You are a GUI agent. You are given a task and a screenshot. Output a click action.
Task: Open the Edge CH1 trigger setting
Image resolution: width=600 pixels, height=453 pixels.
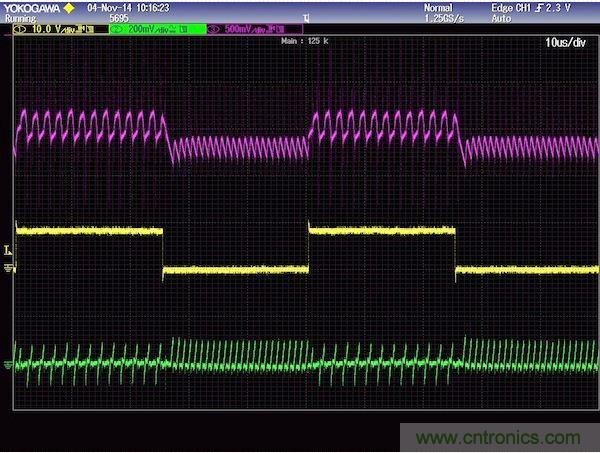pos(517,7)
